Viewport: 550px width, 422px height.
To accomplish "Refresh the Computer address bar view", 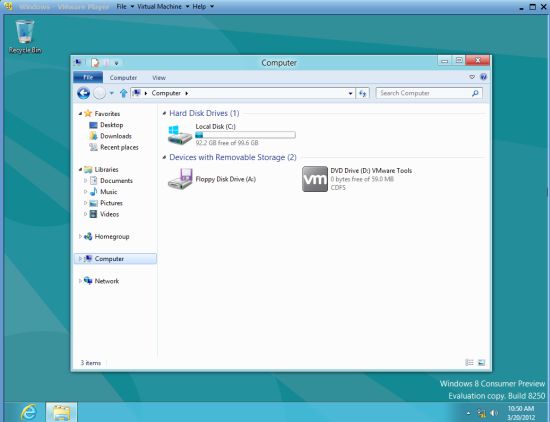I will click(362, 93).
